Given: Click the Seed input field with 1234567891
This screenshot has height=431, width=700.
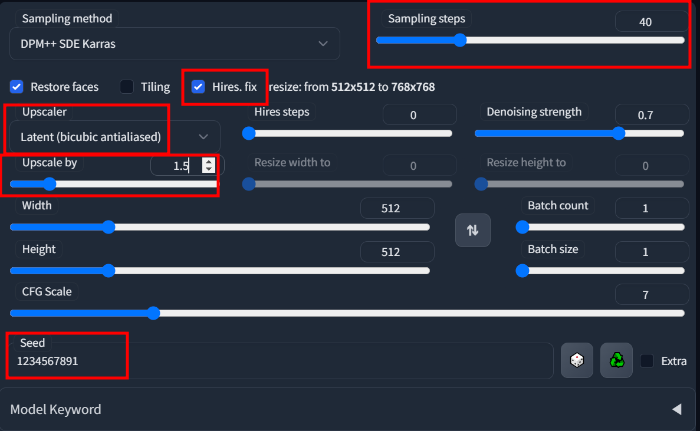Looking at the screenshot, I should (x=281, y=360).
